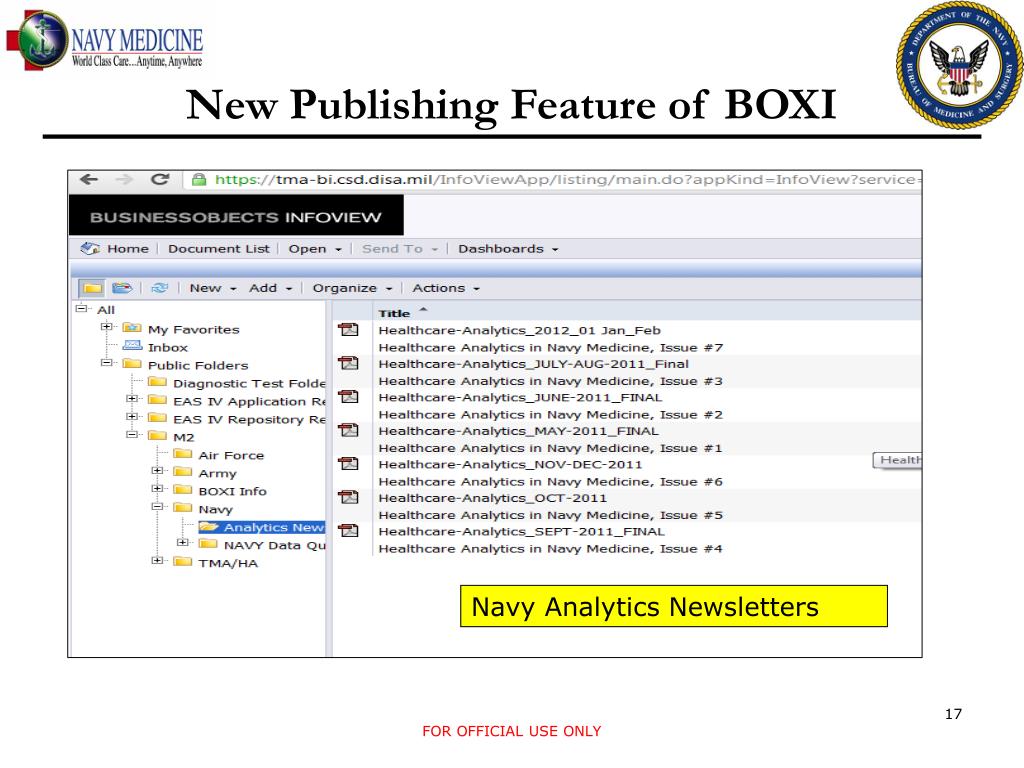
Task: Click description text ending Issue #1
Action: 551,448
